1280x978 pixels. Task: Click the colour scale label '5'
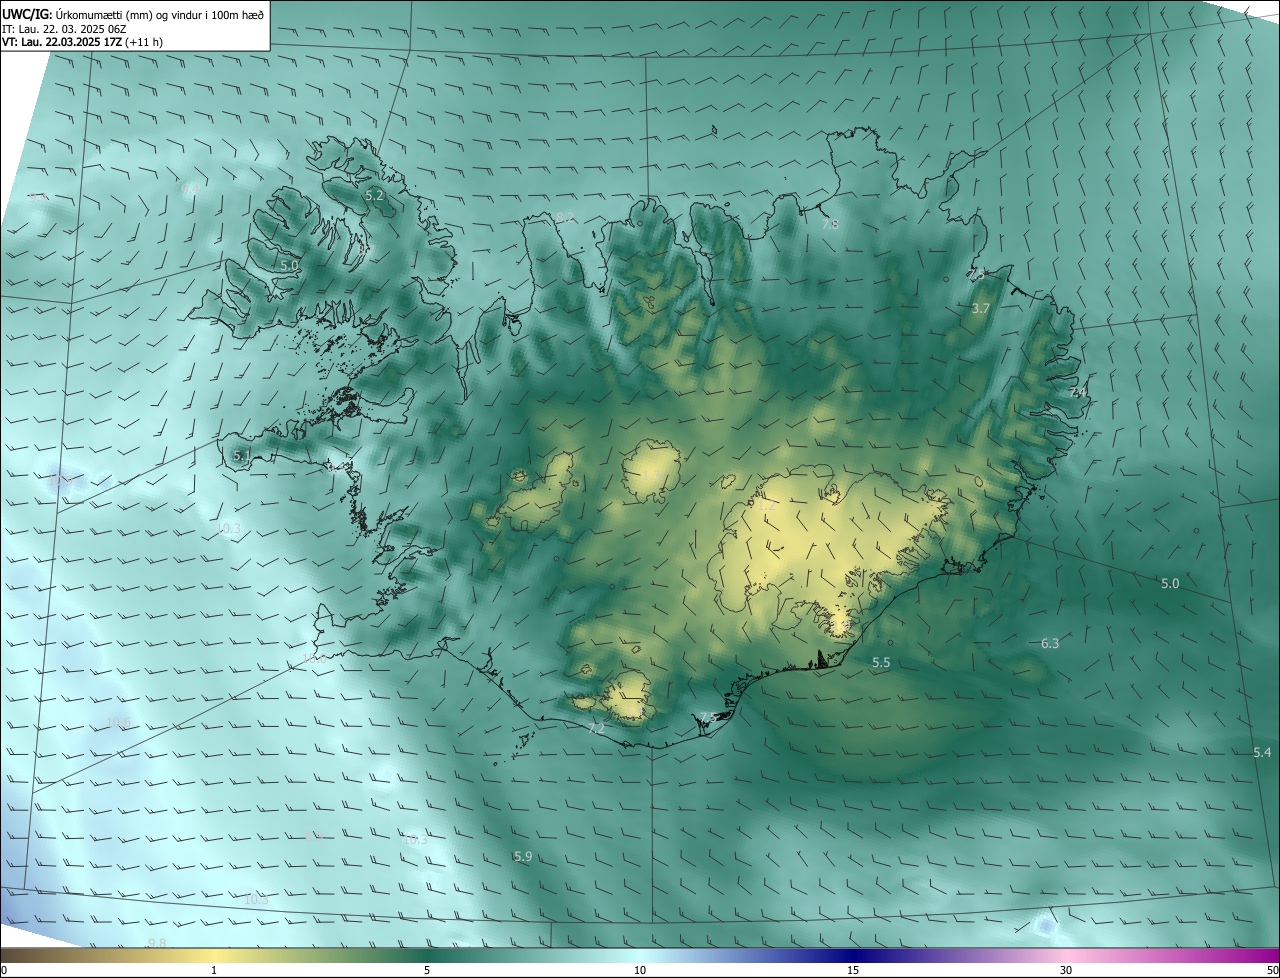[427, 970]
